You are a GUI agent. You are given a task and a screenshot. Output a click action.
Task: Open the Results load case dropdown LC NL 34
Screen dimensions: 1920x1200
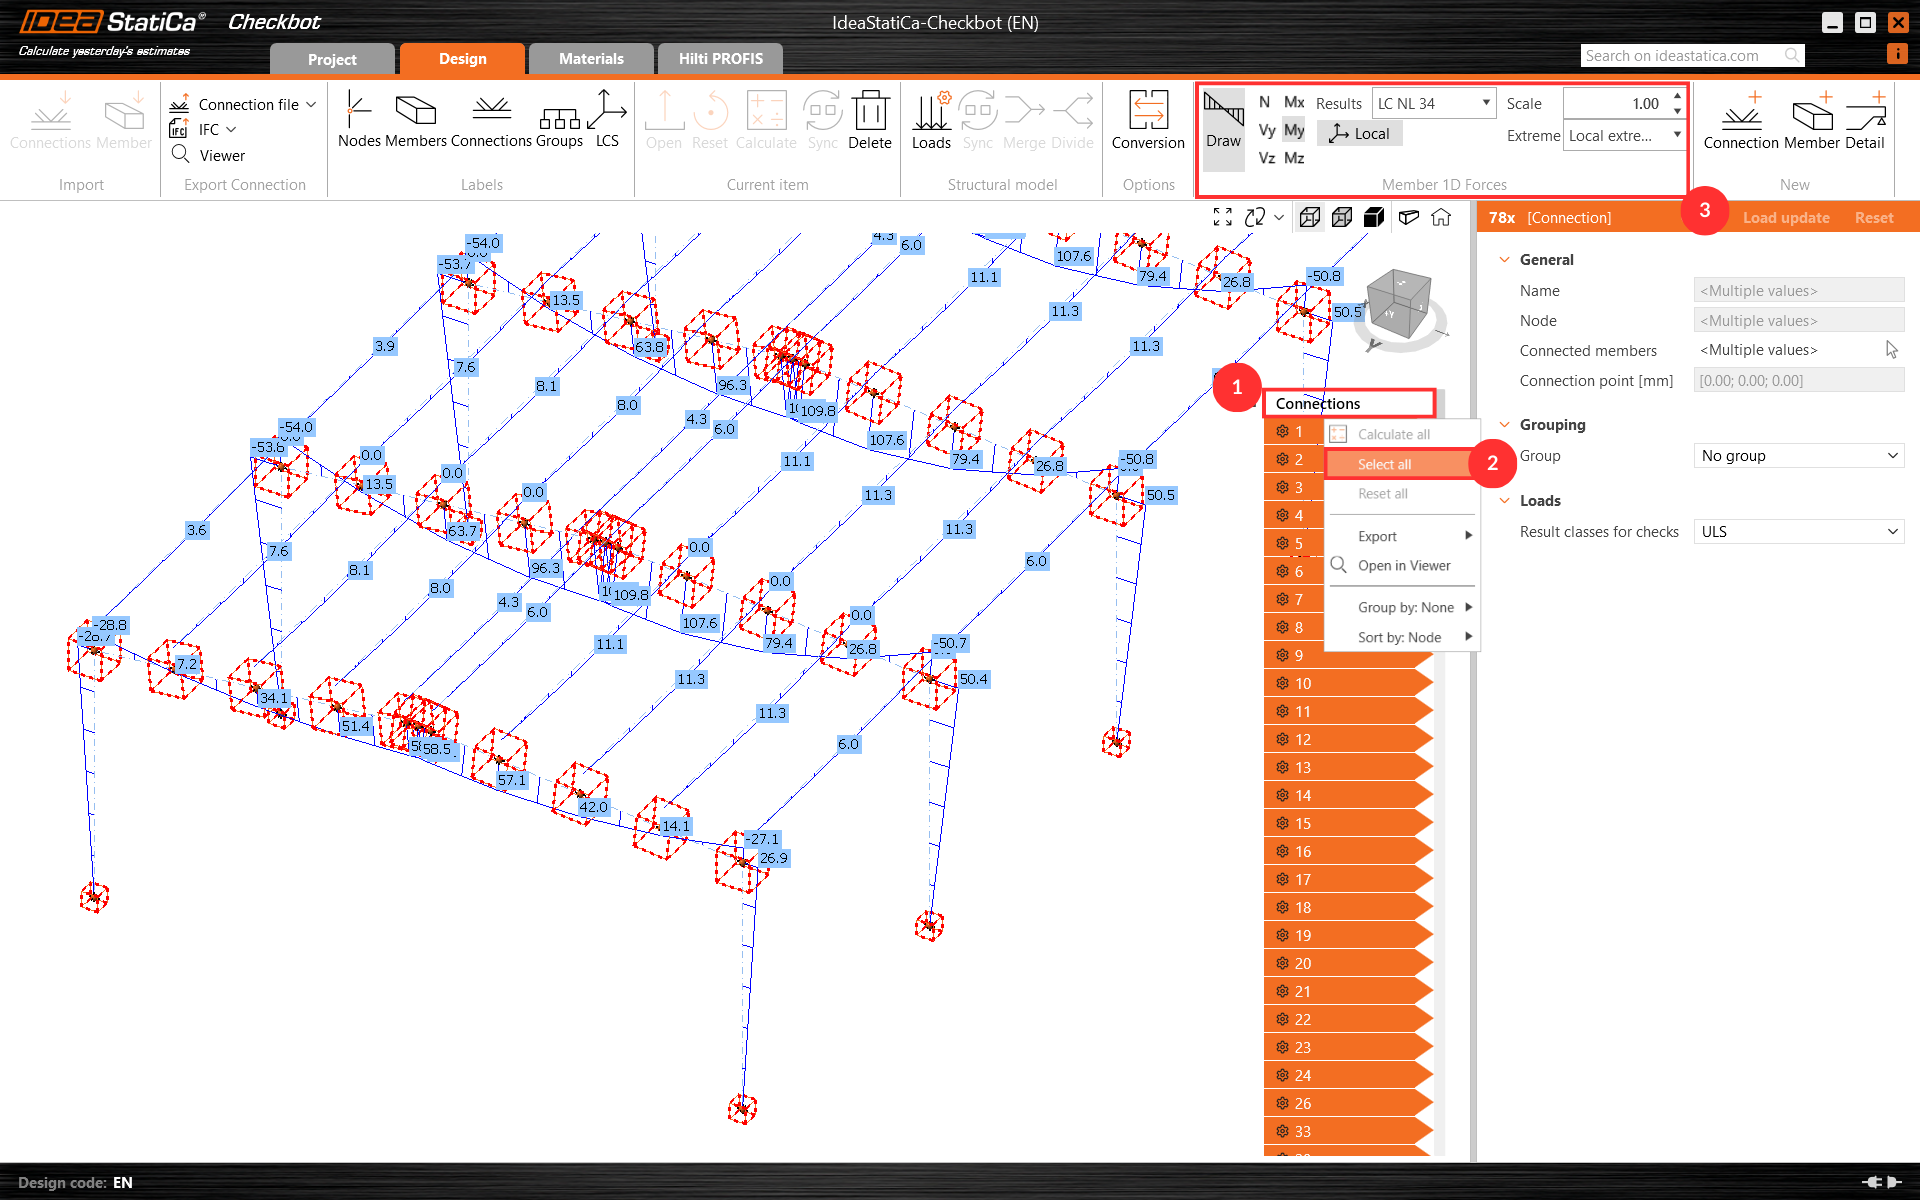(1484, 102)
